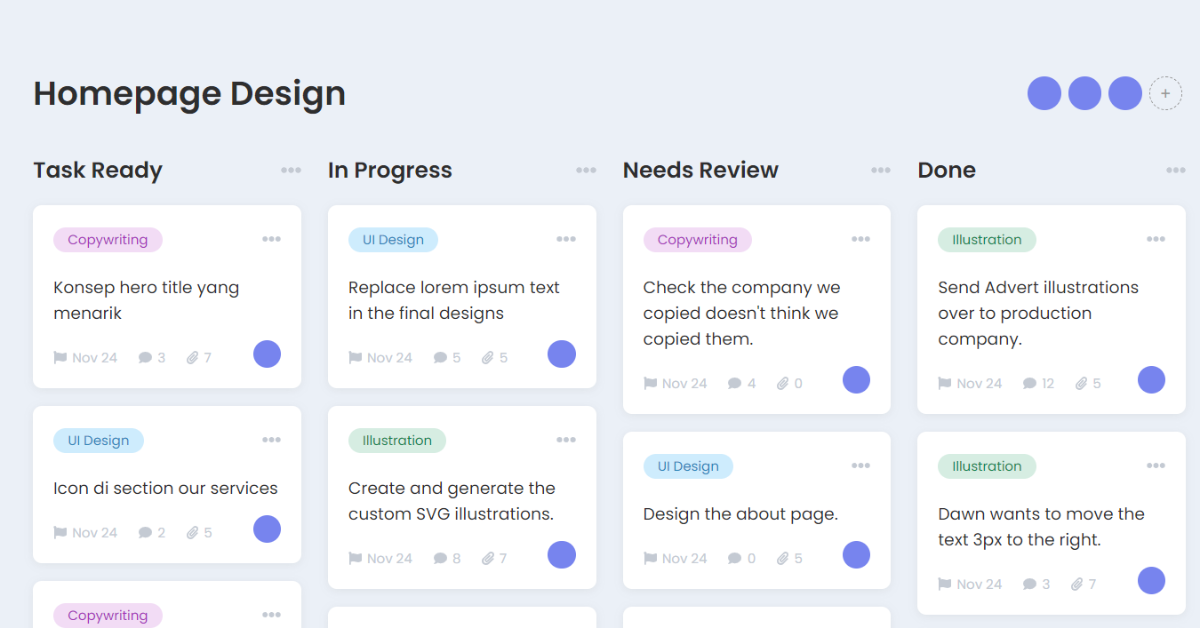The image size is (1200, 628).
Task: Open Needs Review column options menu
Action: click(881, 171)
